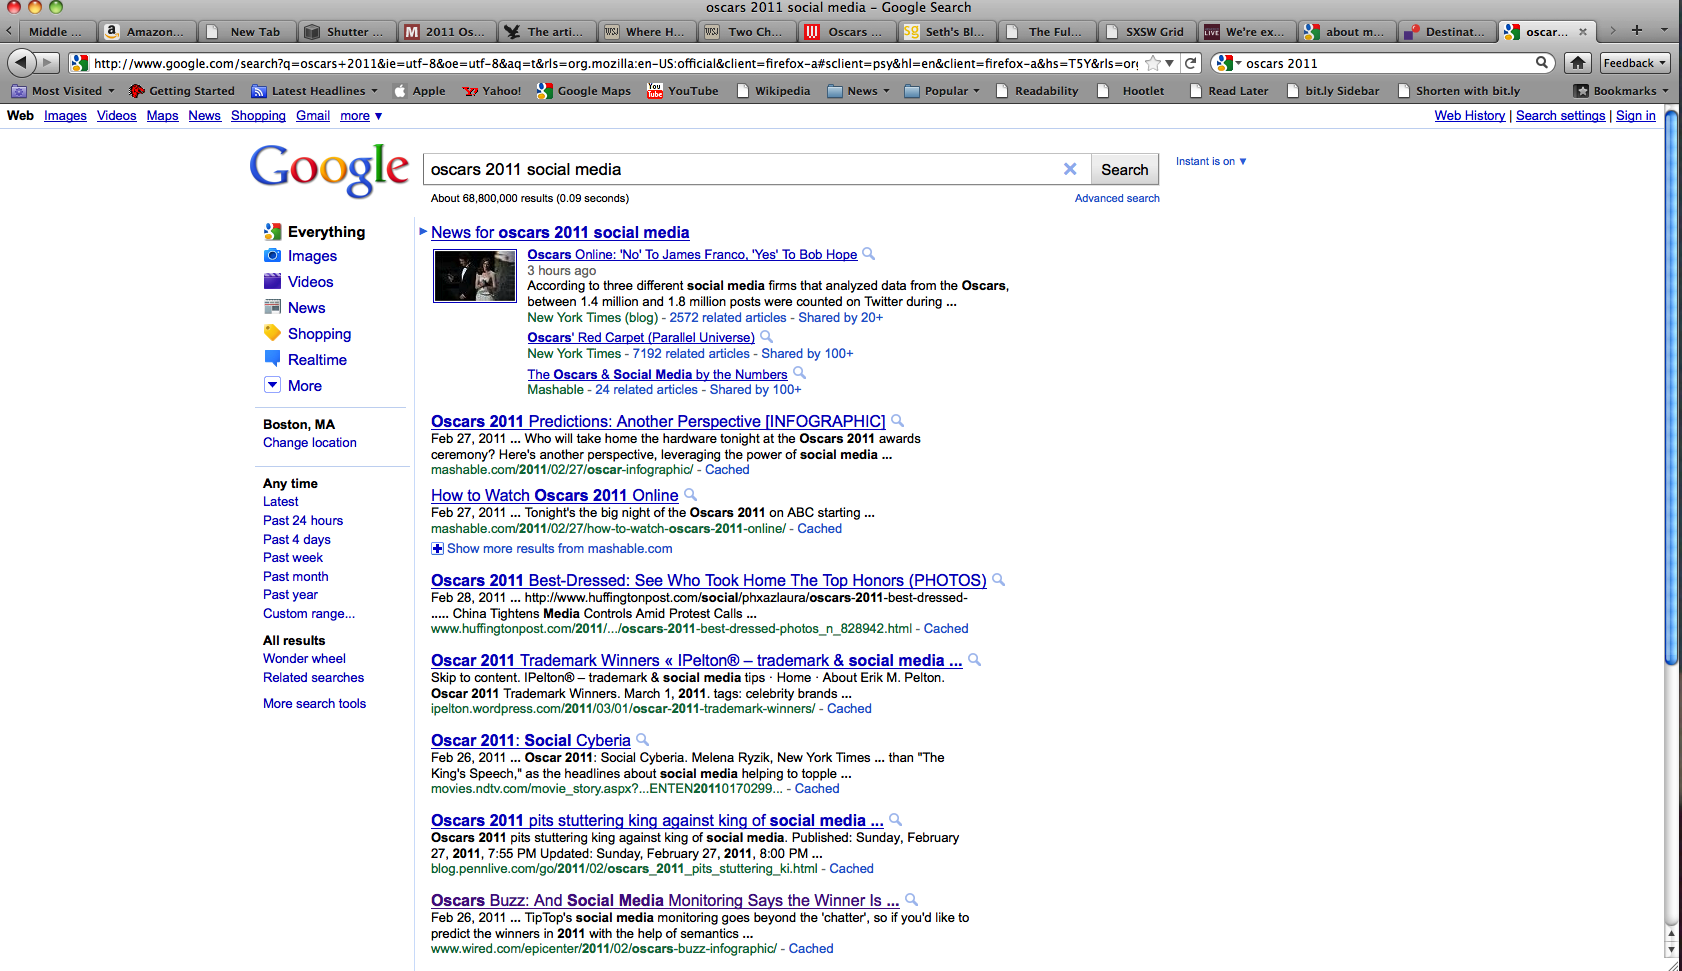Open the Popular bookmarks folder dropdown
This screenshot has width=1682, height=971.
point(942,91)
